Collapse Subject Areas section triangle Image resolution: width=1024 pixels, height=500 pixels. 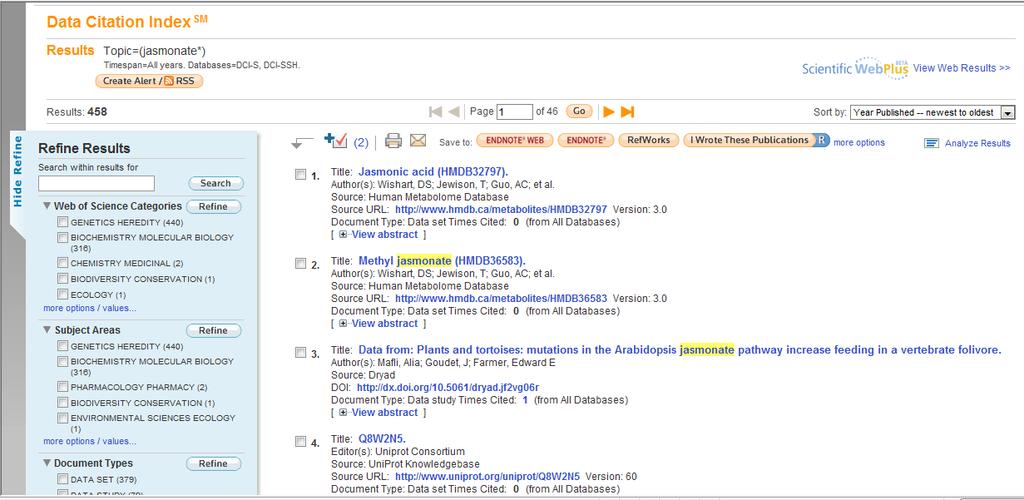(x=47, y=330)
